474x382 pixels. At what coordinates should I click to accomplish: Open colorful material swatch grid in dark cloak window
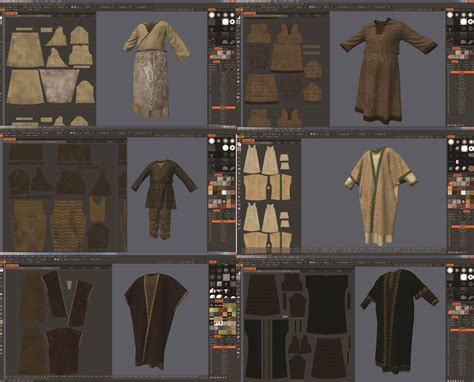(222, 318)
